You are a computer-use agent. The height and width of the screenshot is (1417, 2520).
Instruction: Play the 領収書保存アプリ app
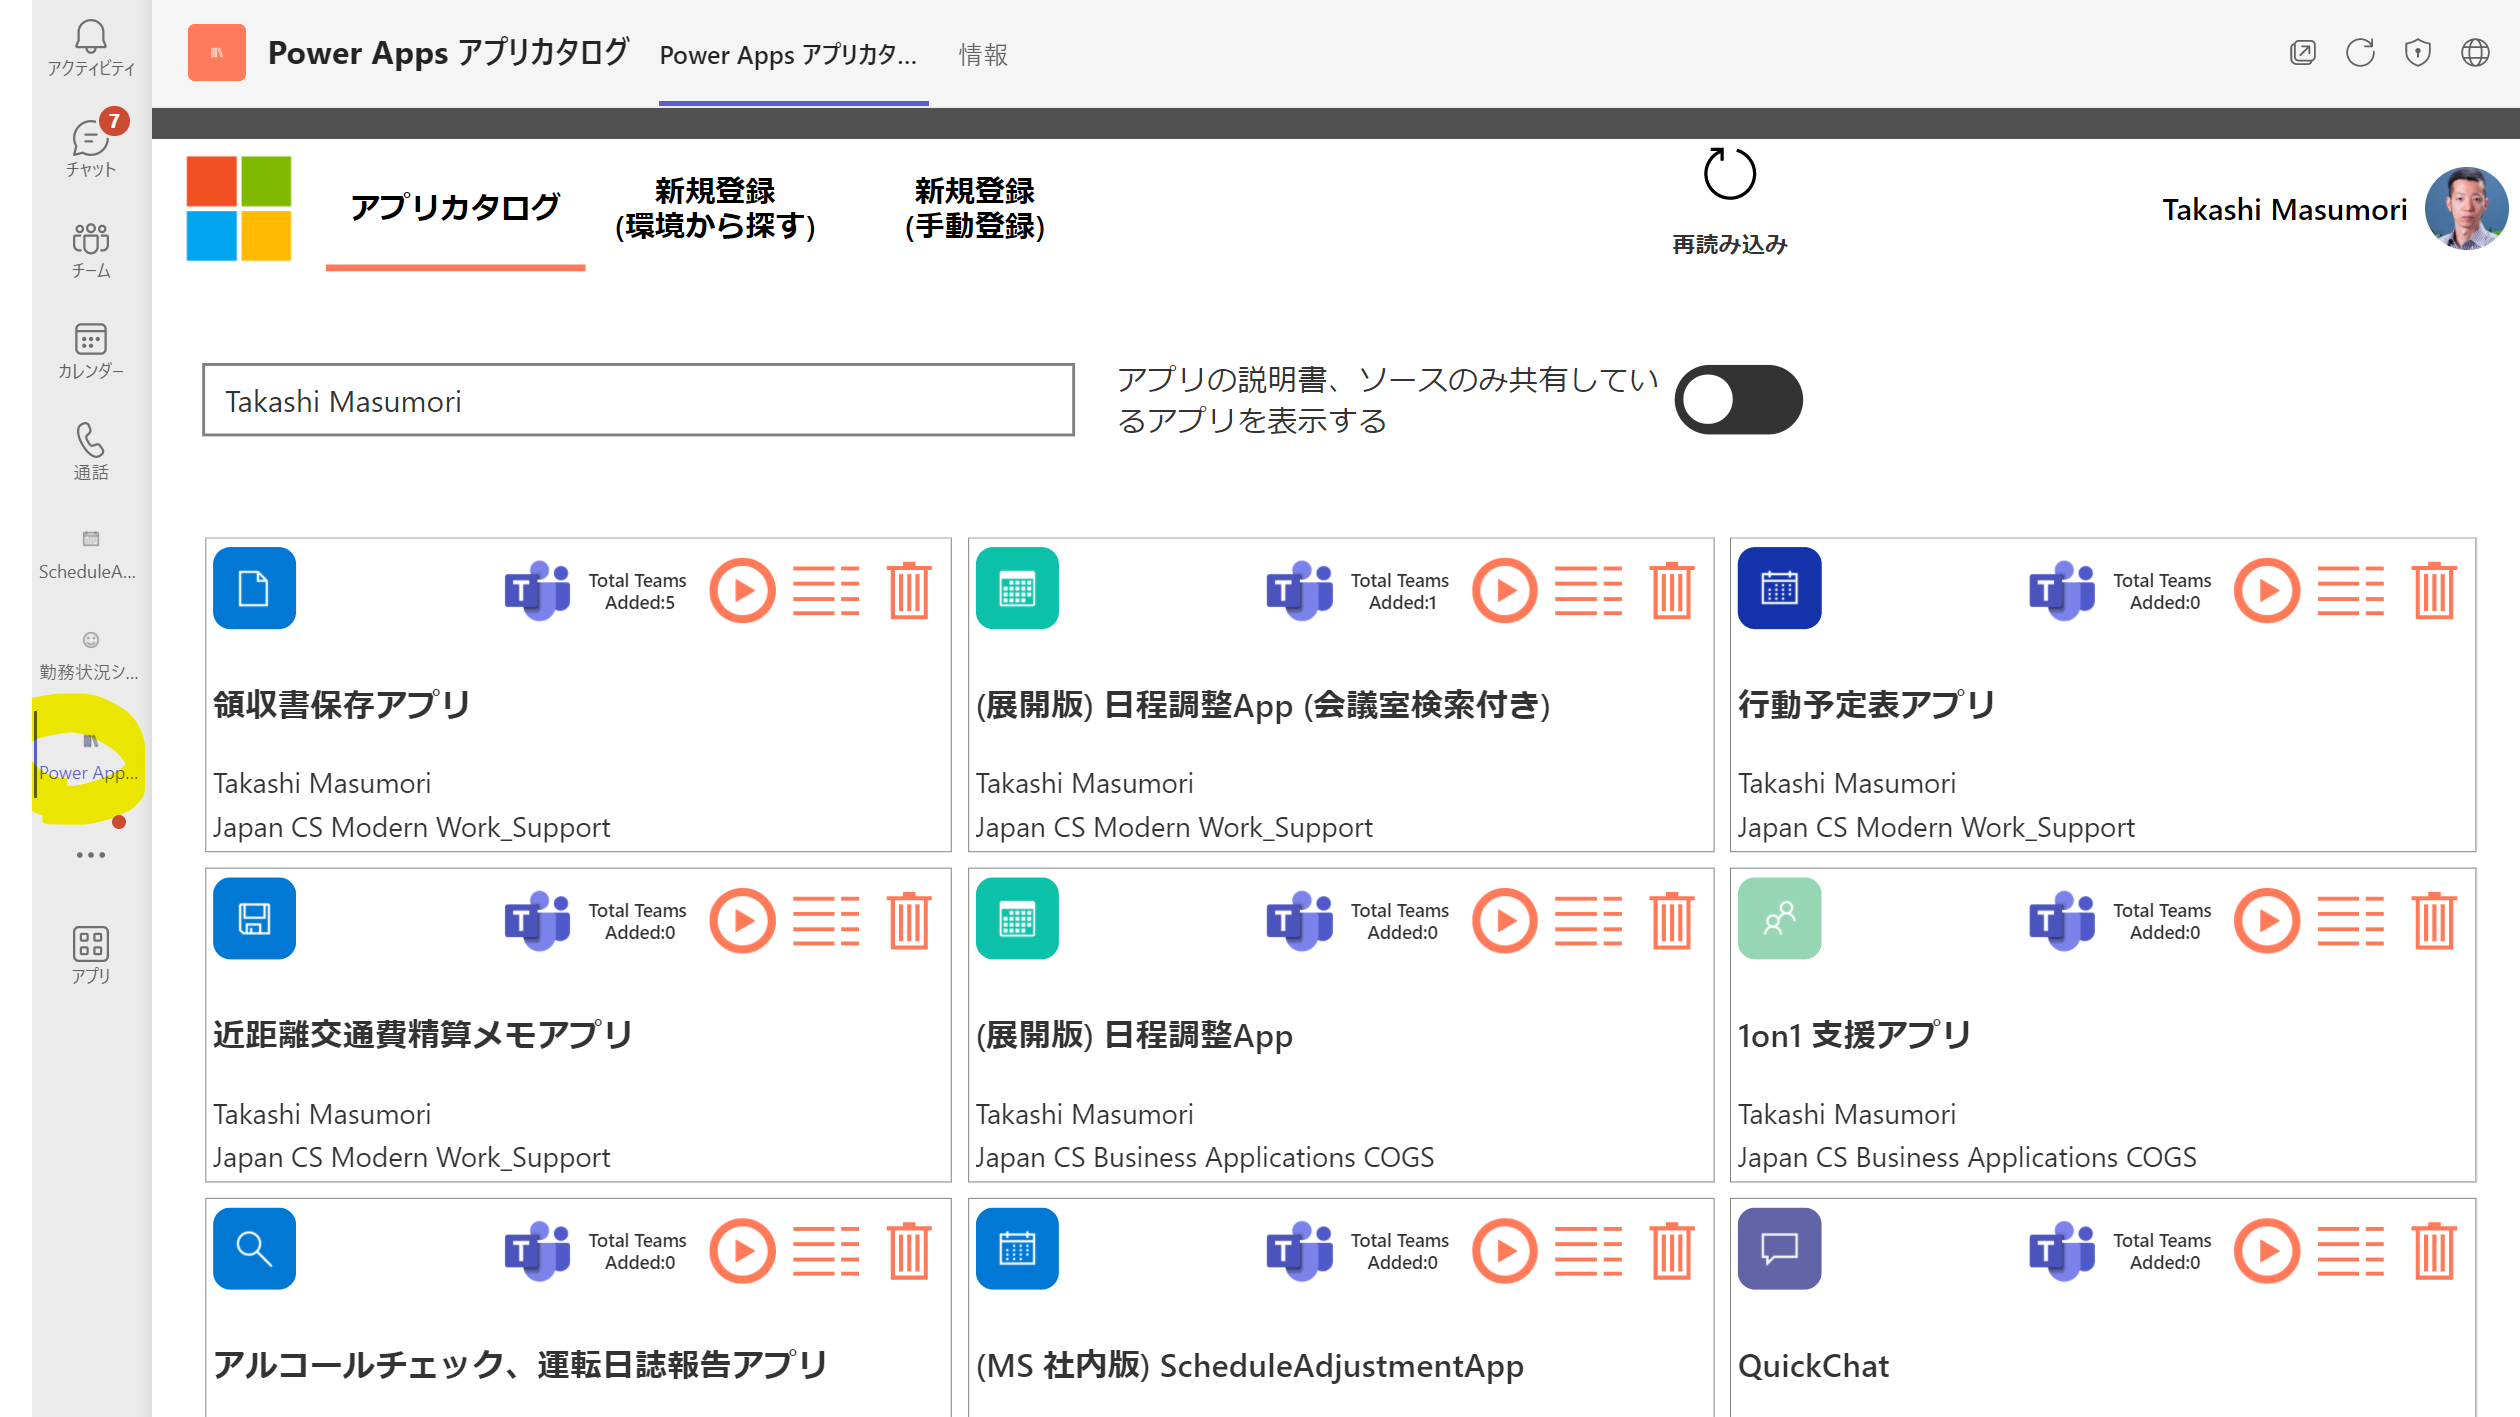(742, 590)
